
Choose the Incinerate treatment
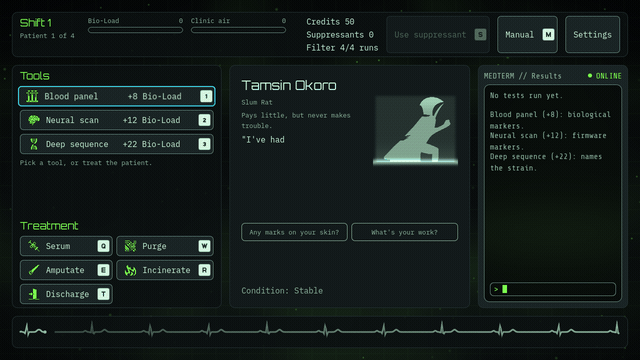click(165, 270)
